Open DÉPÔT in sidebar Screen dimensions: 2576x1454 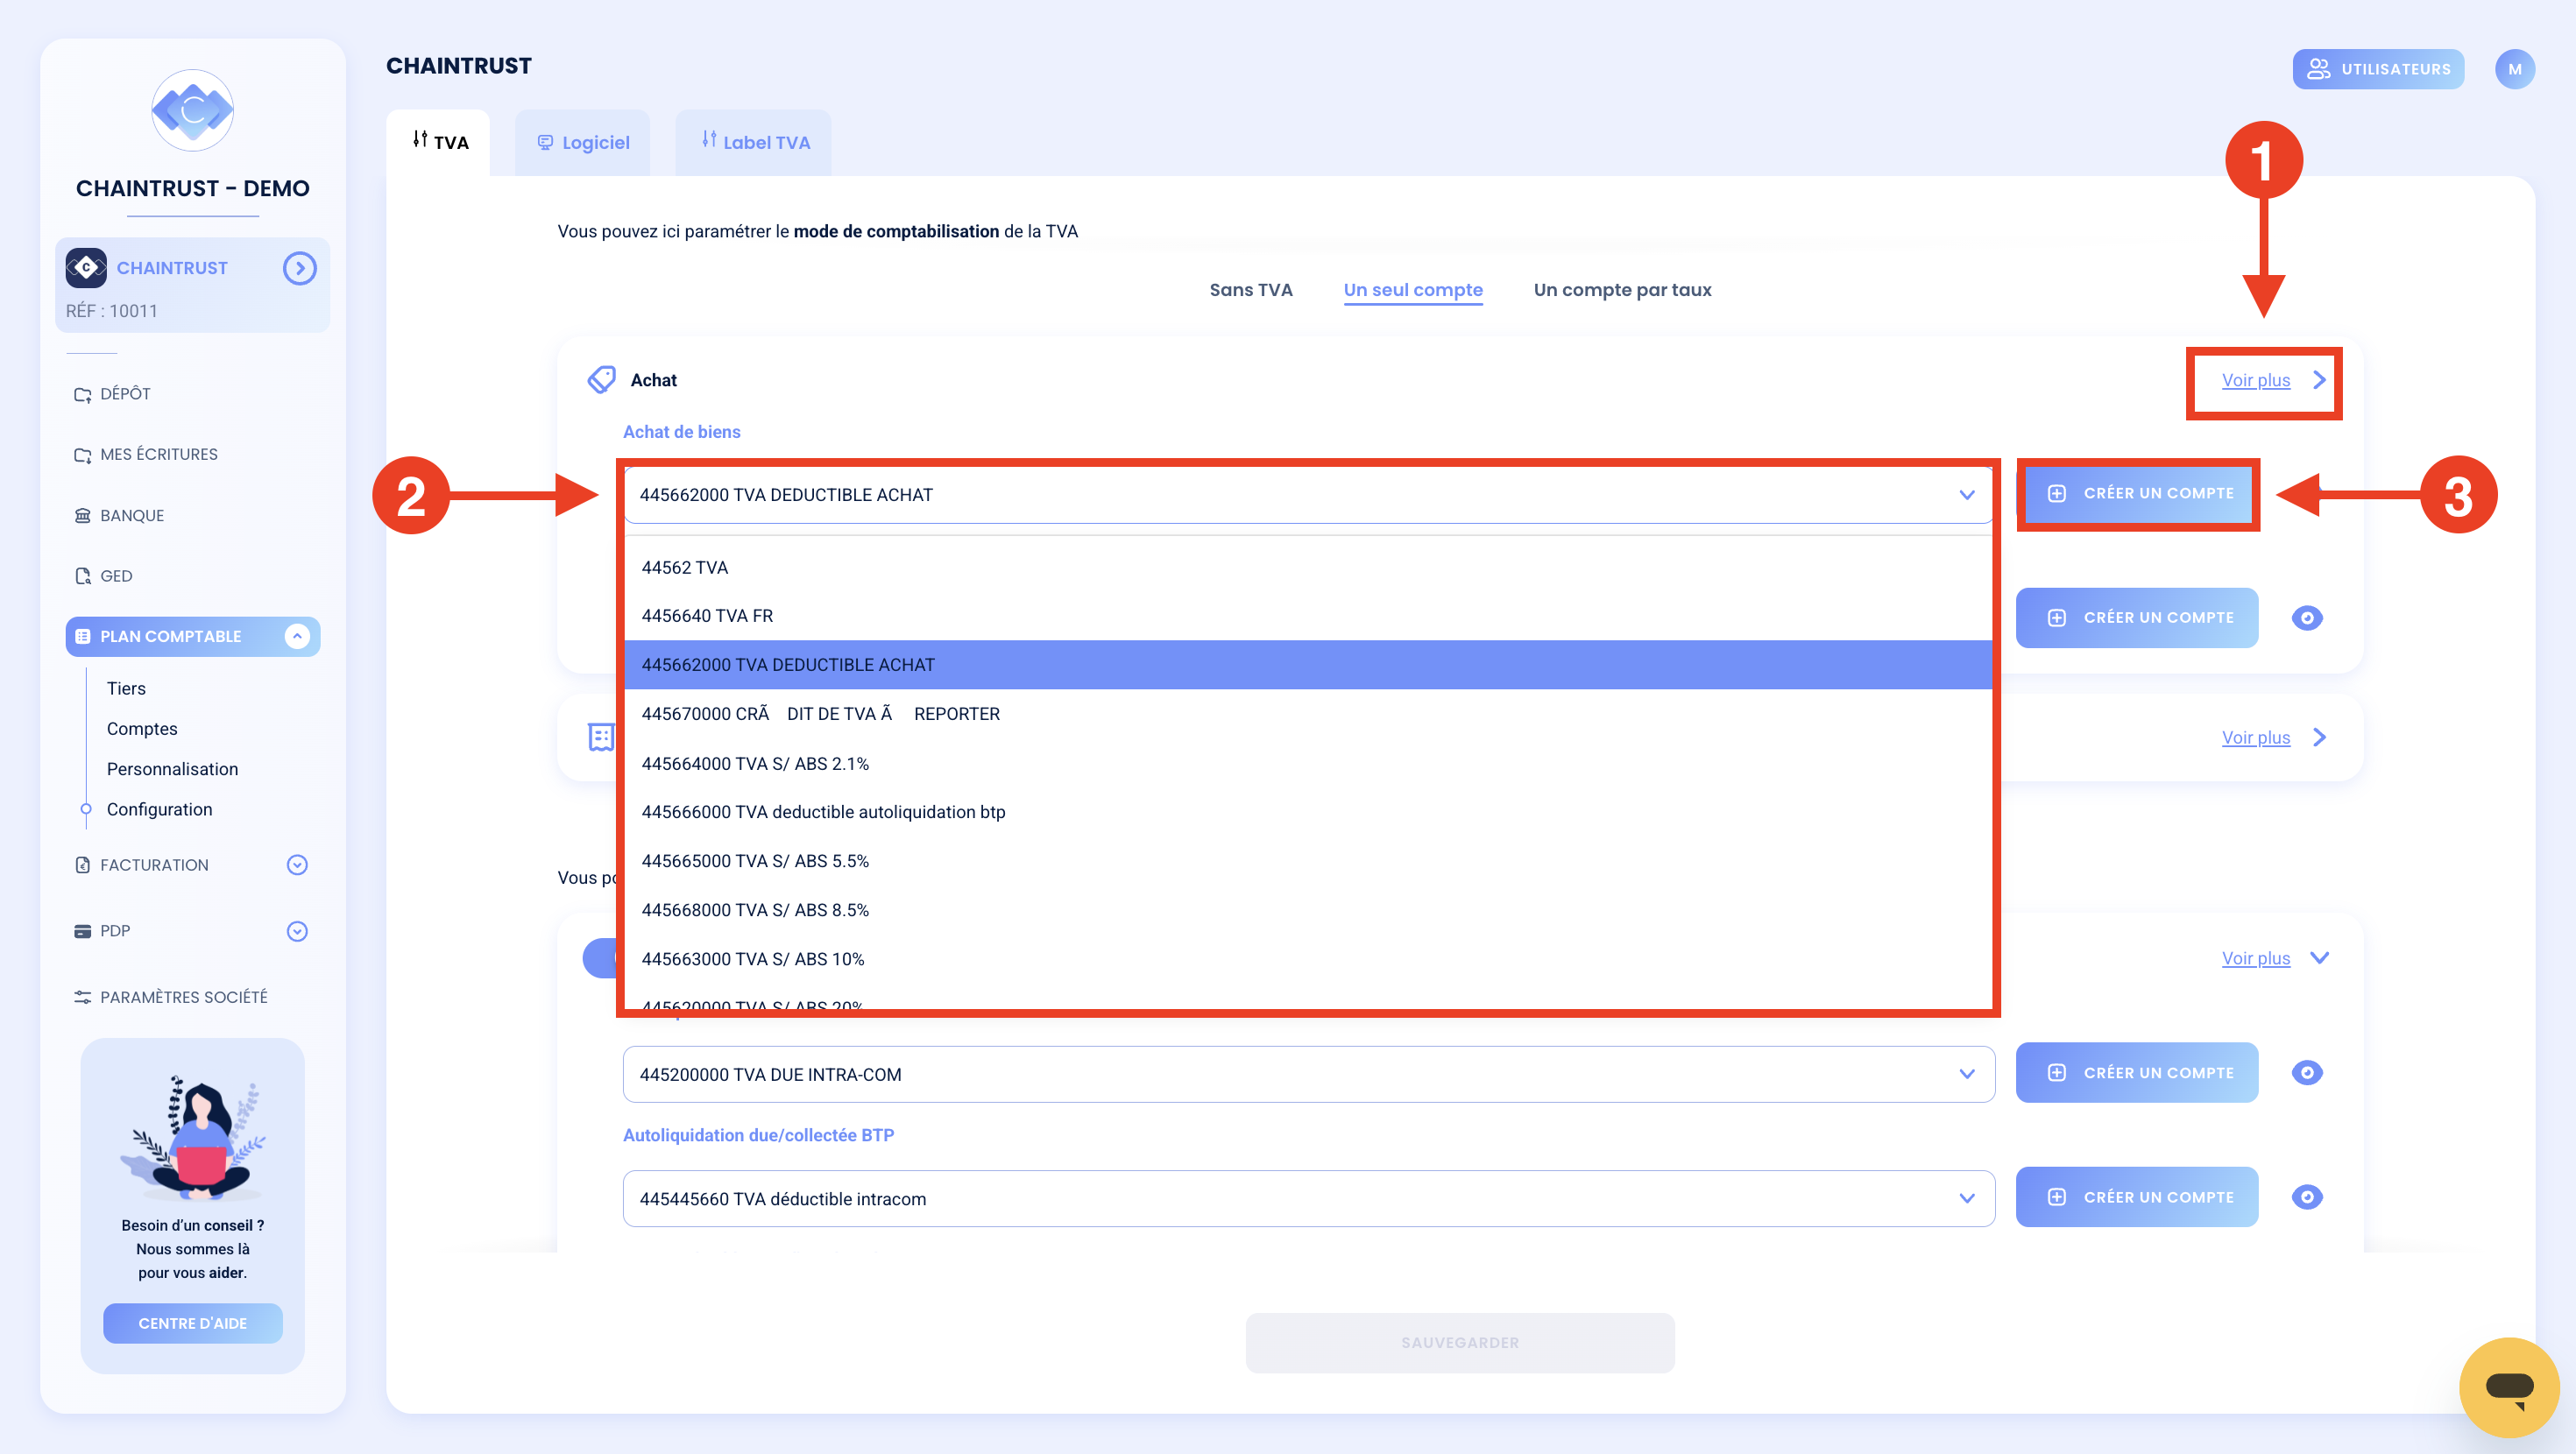(x=125, y=394)
